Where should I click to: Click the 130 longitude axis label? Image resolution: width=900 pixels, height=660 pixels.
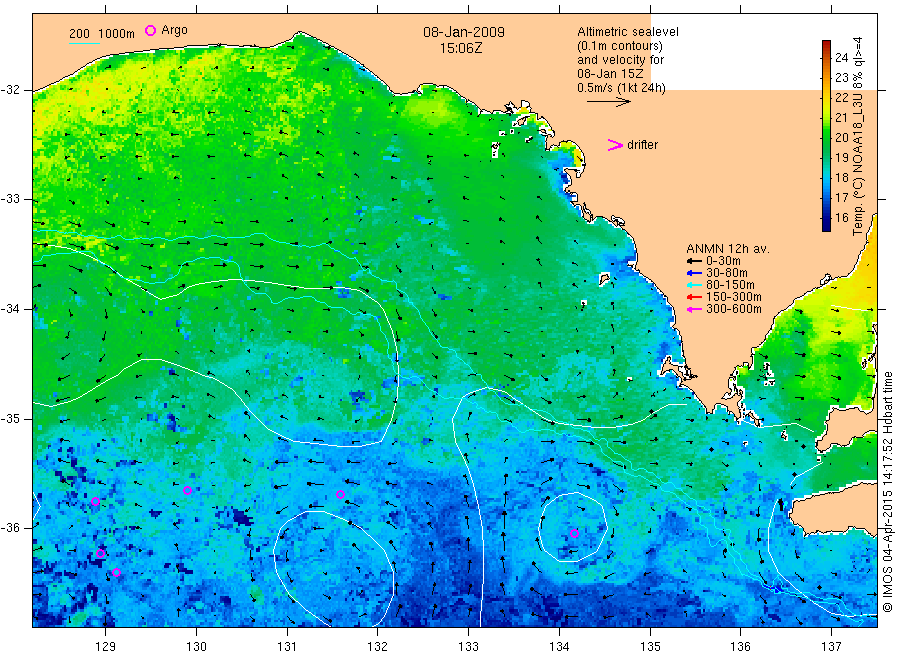(x=196, y=647)
